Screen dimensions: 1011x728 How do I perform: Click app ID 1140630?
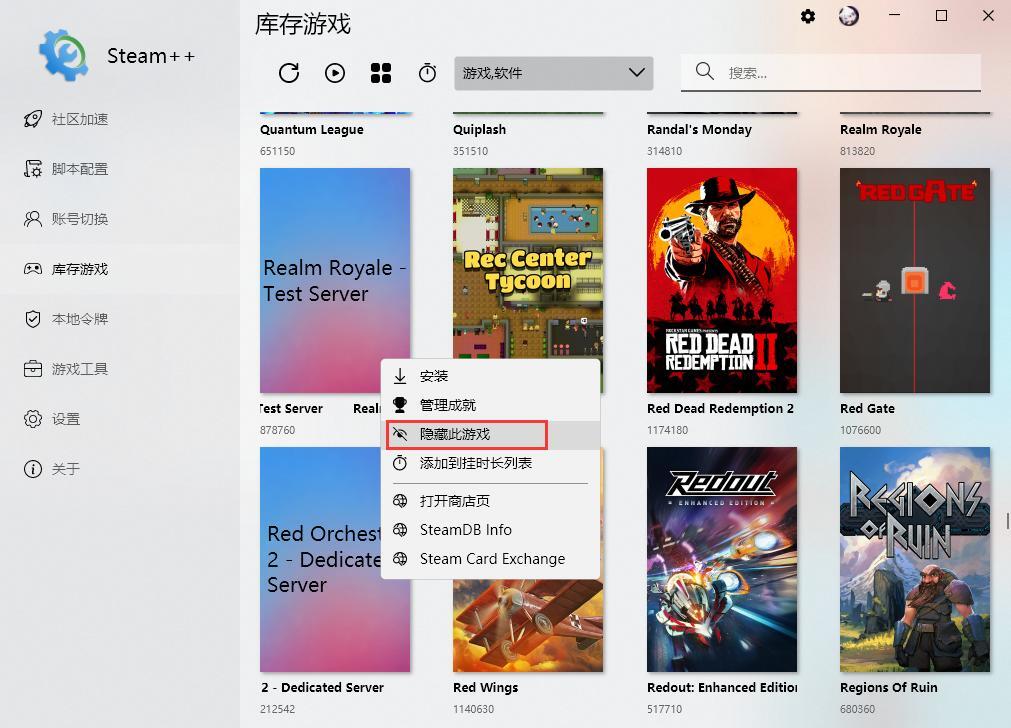click(473, 709)
